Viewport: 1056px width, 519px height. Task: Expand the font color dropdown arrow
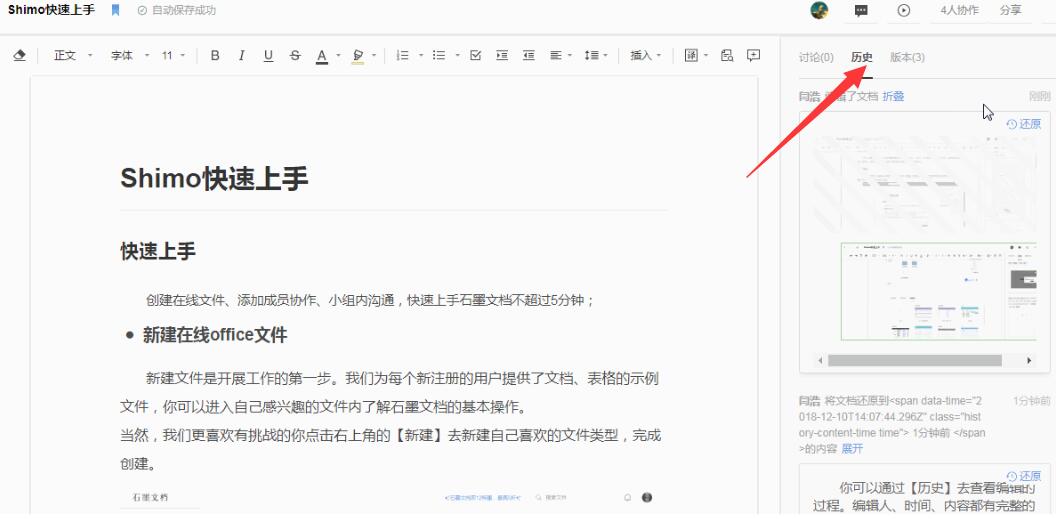click(x=338, y=56)
